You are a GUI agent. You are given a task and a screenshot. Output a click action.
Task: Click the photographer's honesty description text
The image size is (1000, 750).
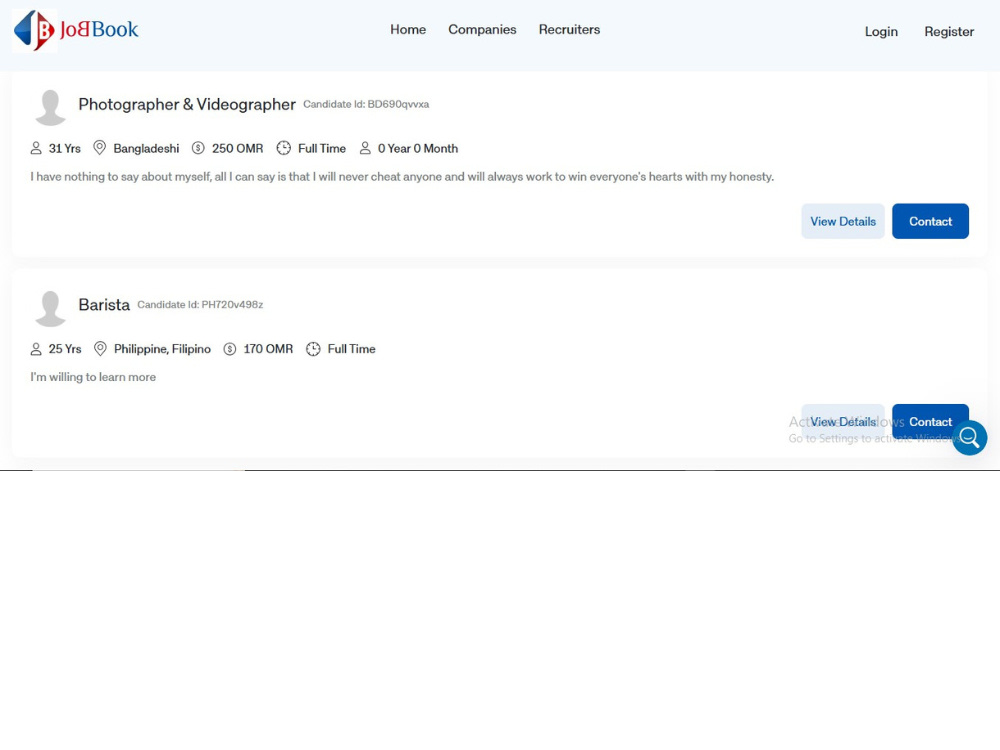tap(402, 177)
